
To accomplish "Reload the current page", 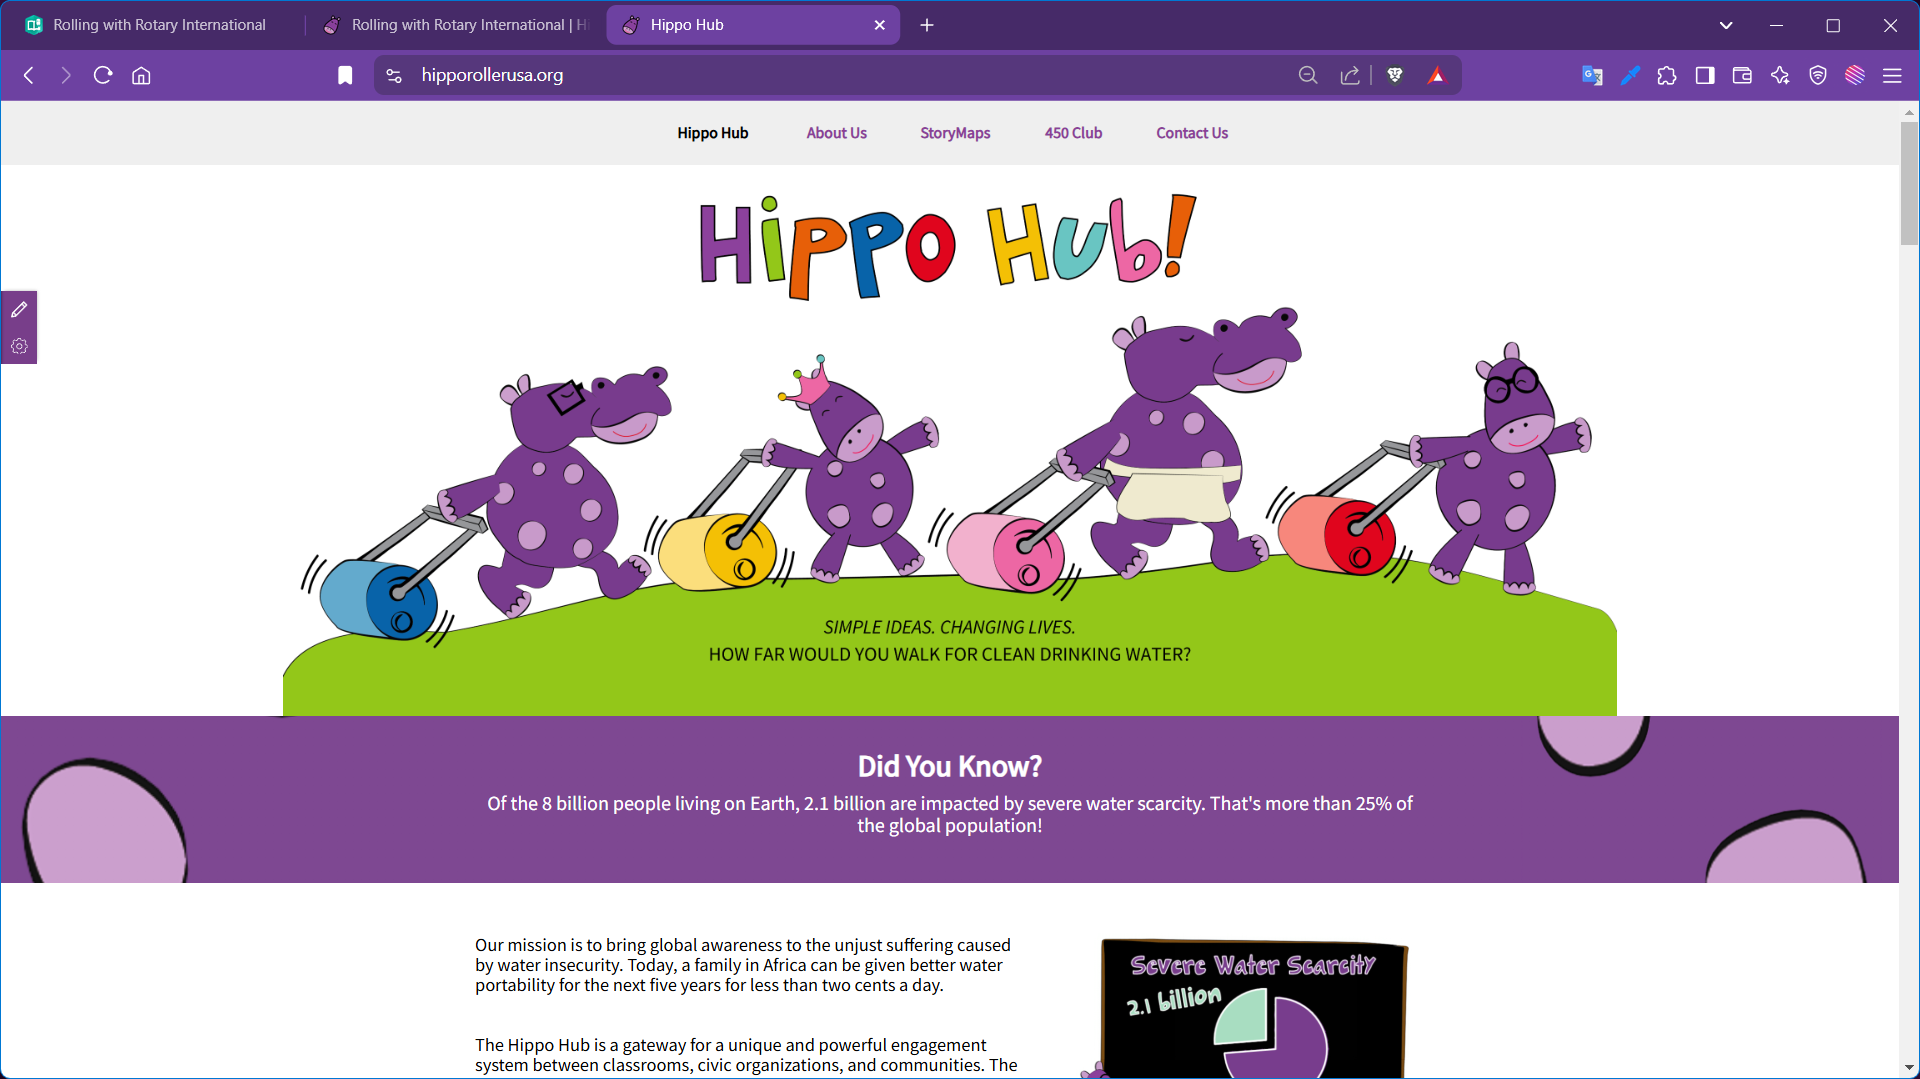I will tap(103, 75).
